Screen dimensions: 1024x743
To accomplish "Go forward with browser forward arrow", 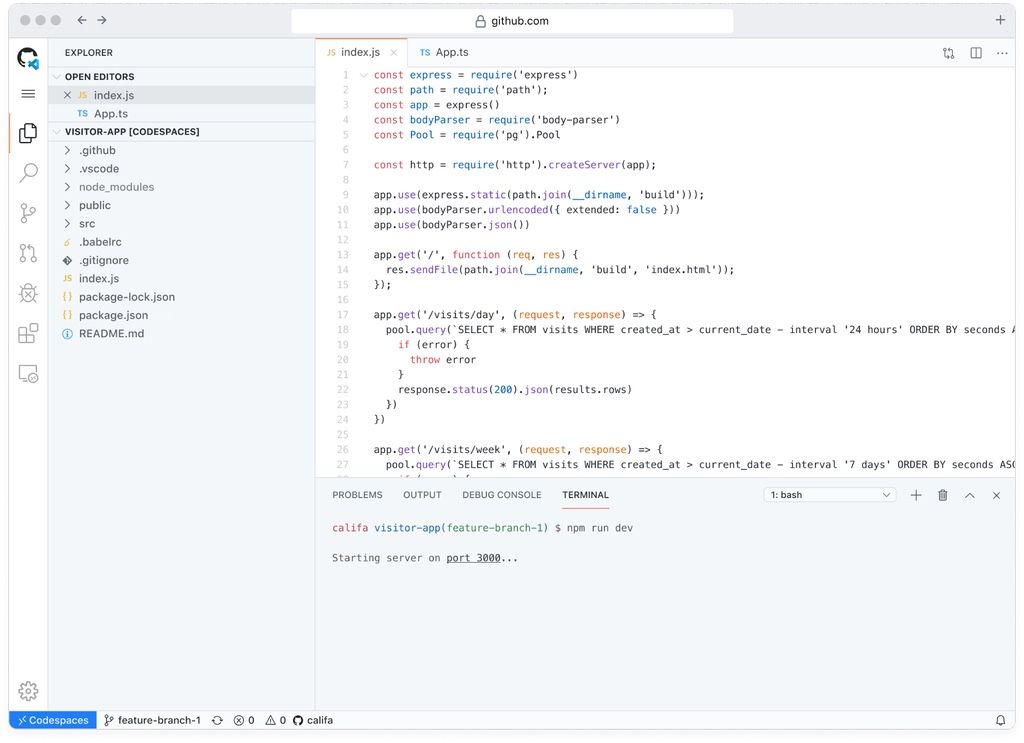I will 102,20.
